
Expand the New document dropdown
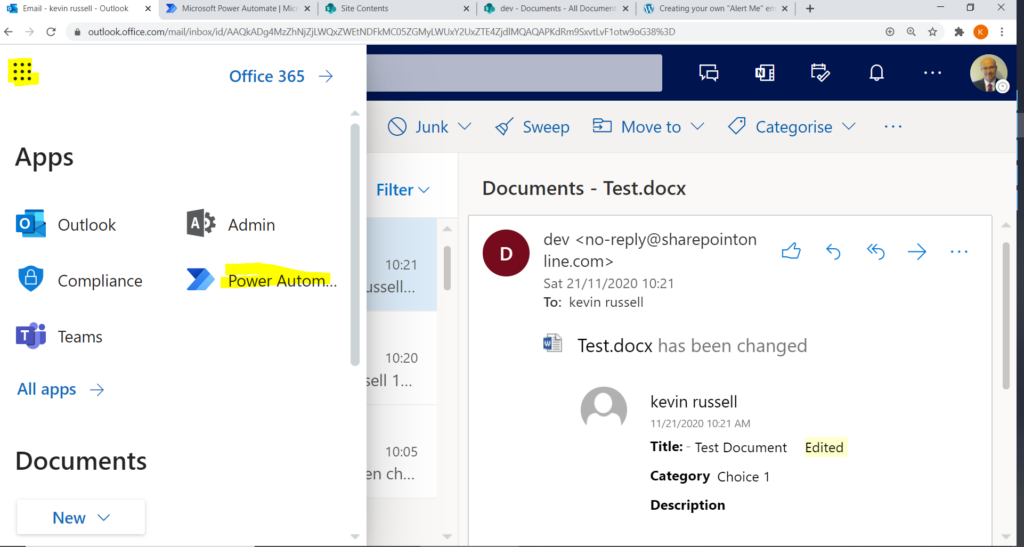click(81, 518)
